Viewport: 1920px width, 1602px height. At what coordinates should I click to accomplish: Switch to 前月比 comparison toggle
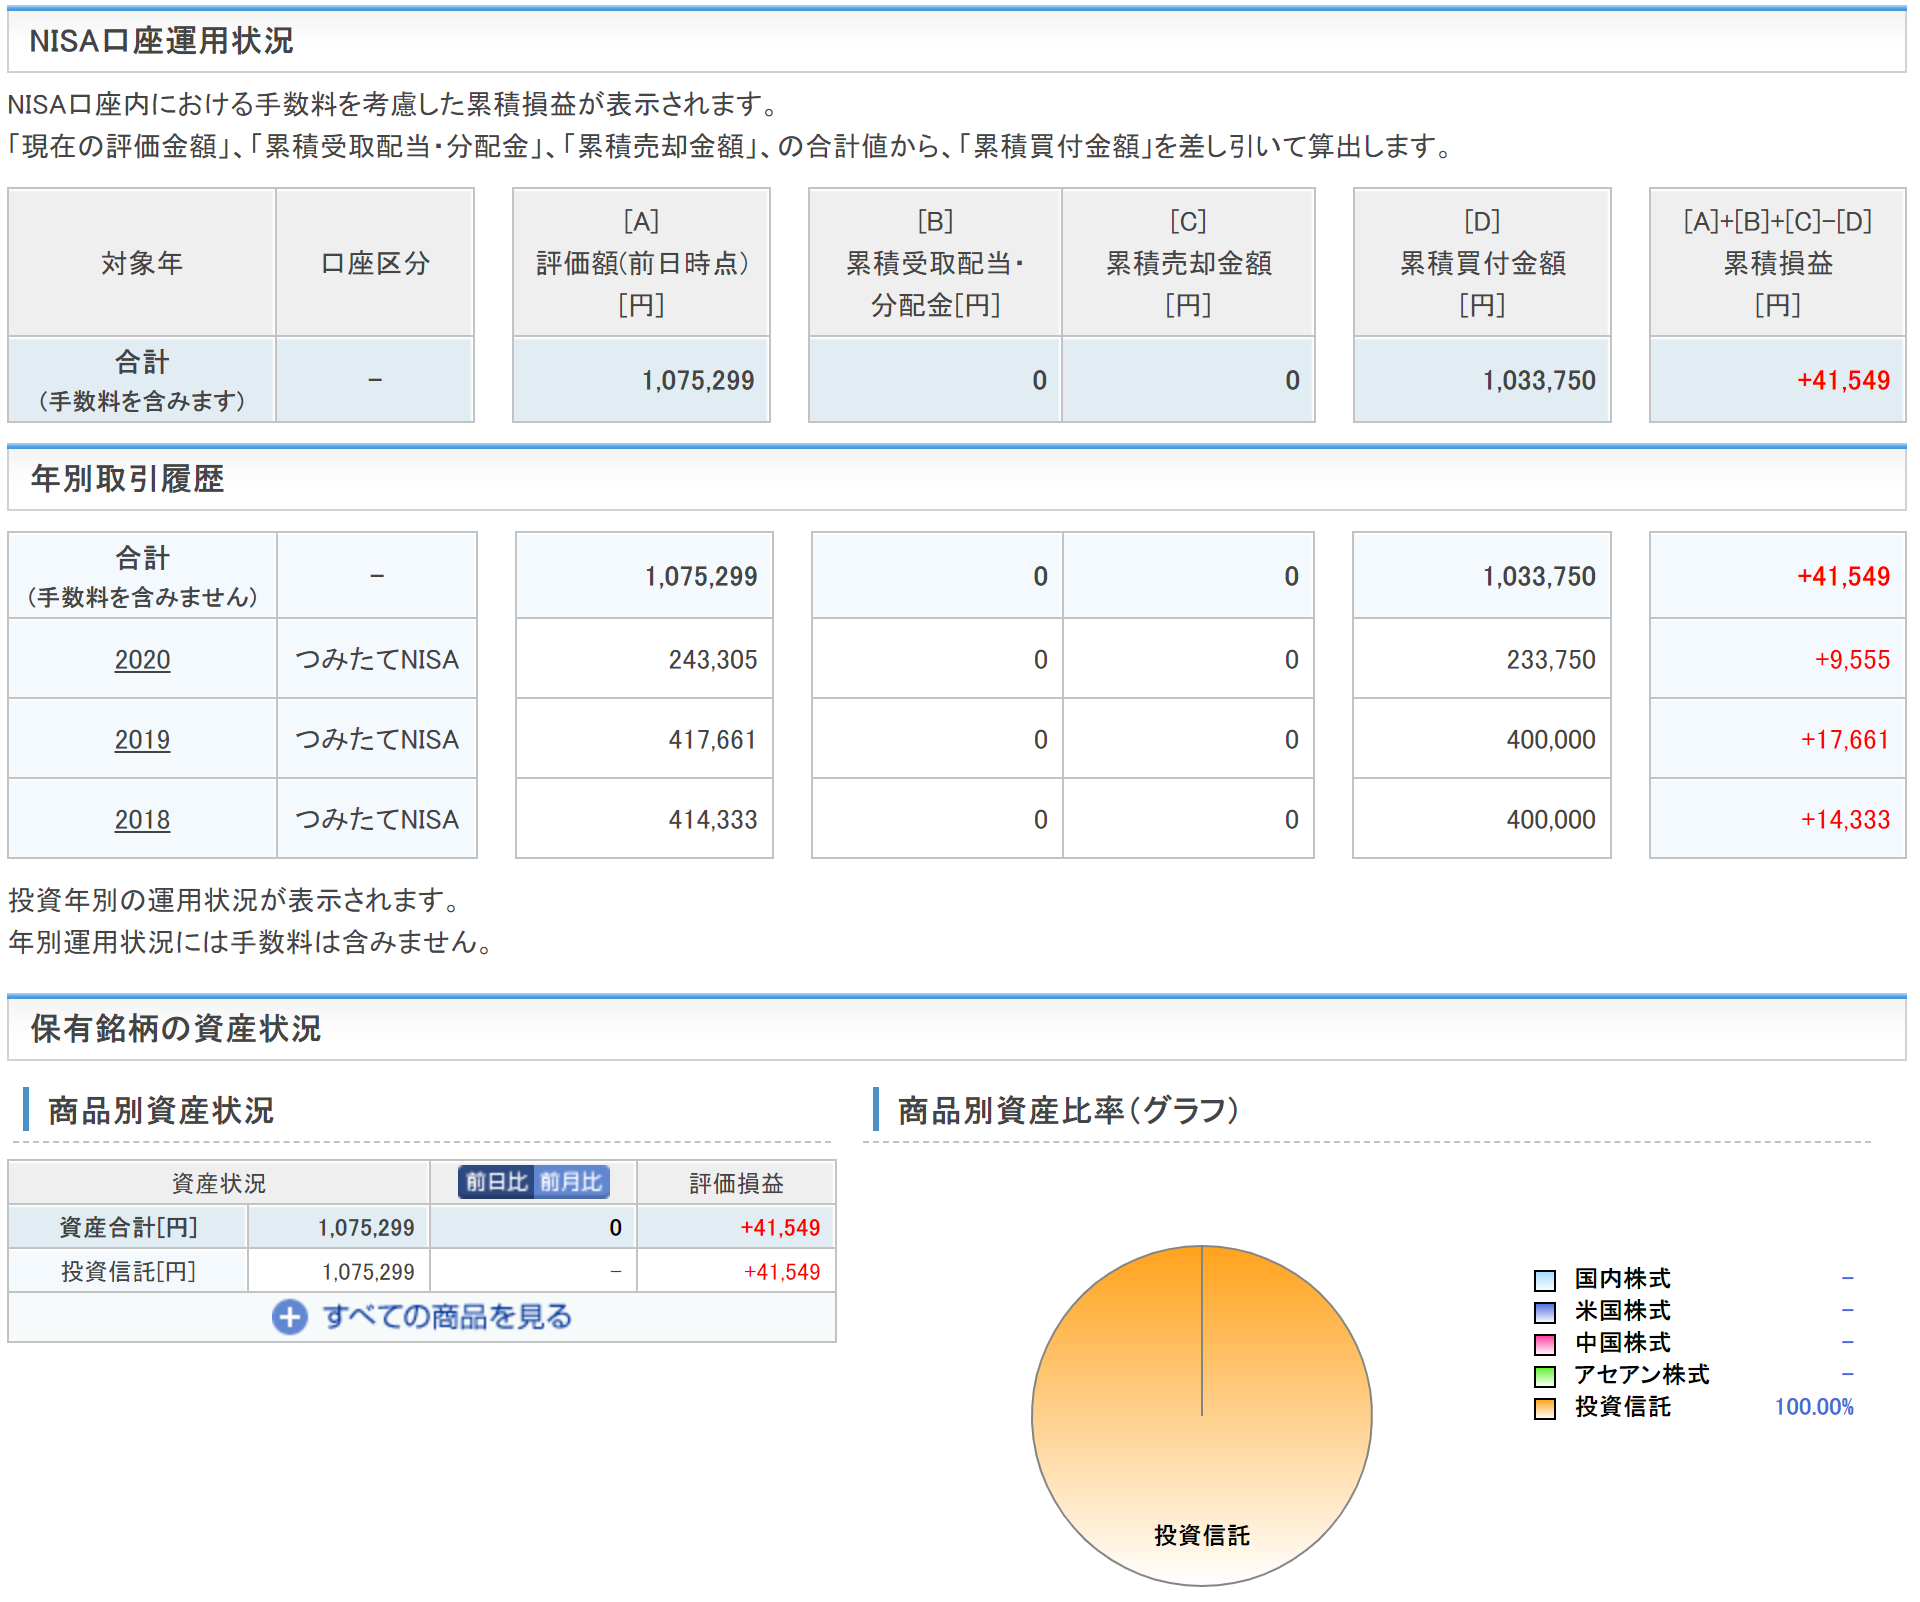572,1182
